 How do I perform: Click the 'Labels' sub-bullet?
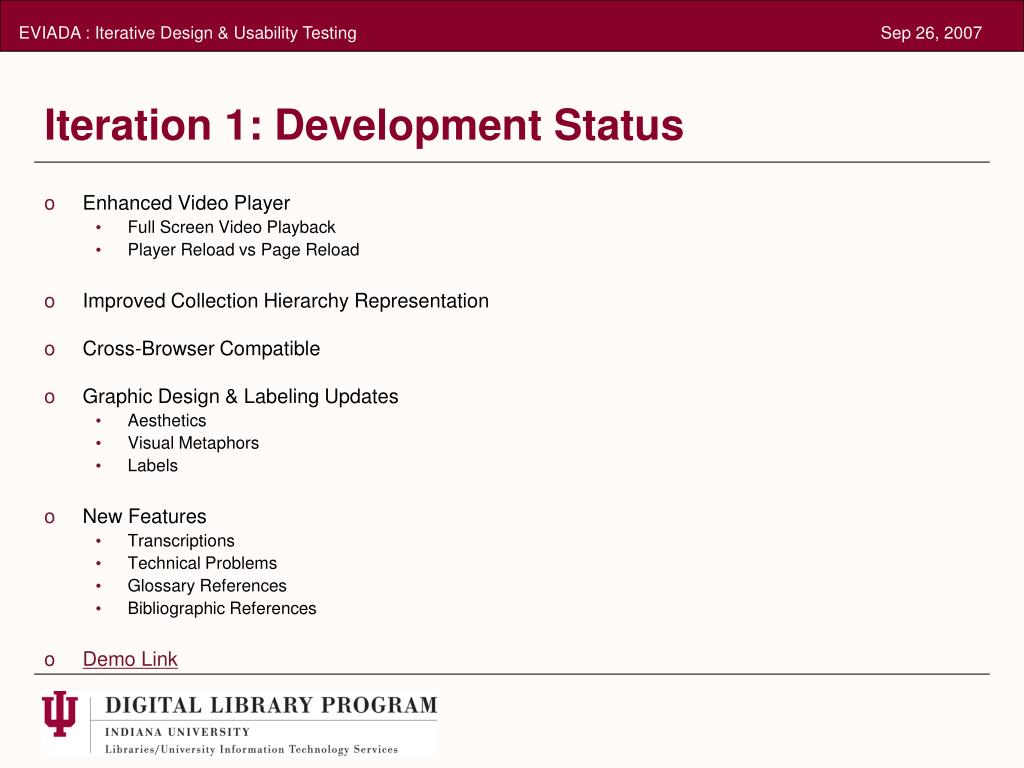tap(153, 466)
